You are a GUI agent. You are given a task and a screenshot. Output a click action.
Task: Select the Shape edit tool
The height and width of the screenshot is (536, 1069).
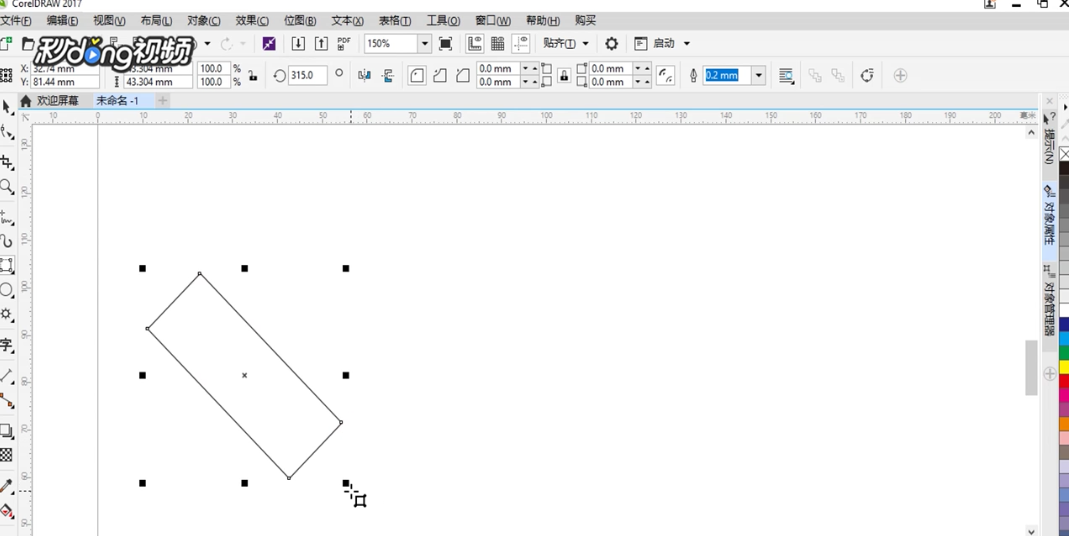coord(7,132)
